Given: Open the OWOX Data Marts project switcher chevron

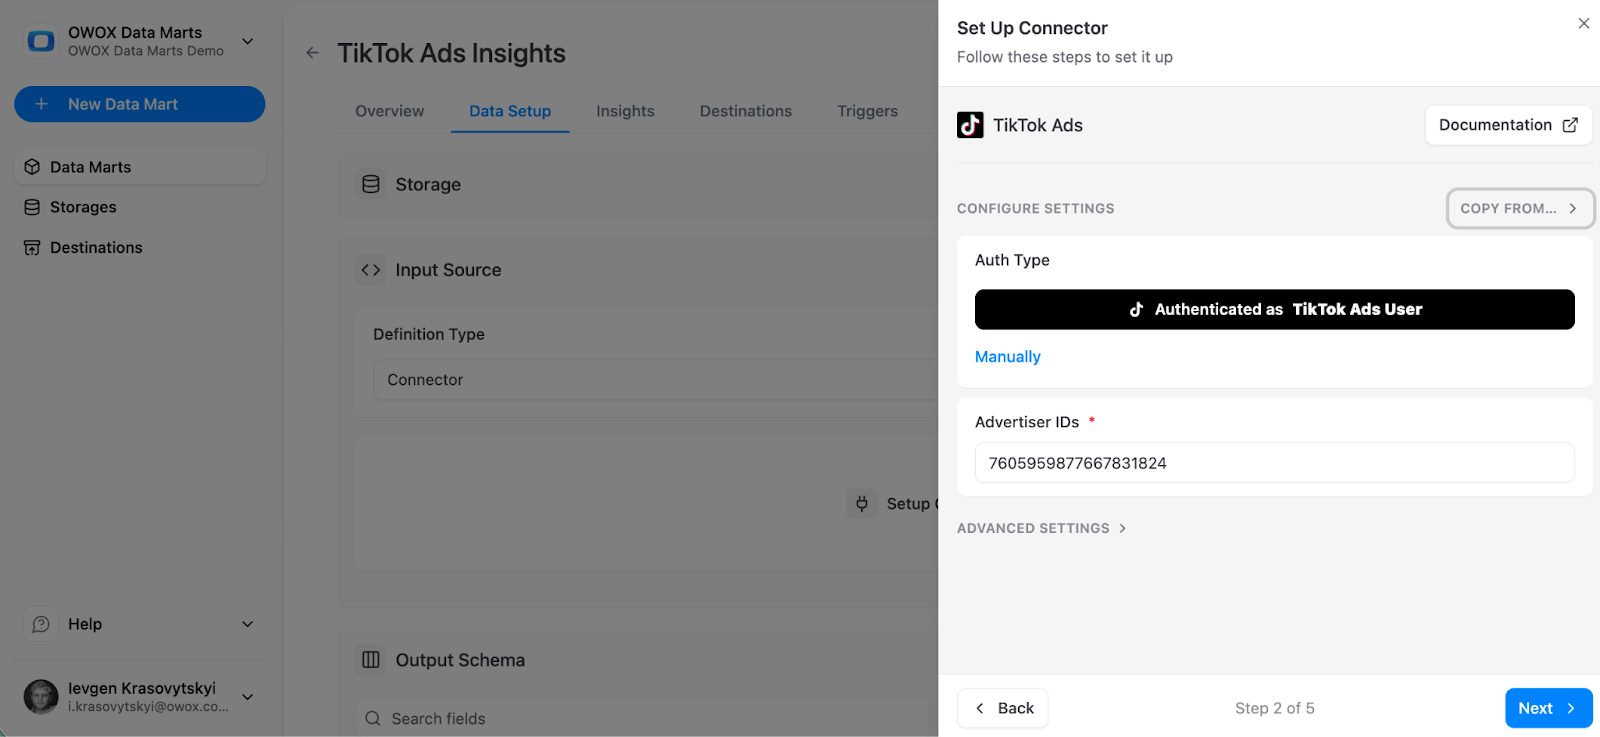Looking at the screenshot, I should [x=247, y=41].
